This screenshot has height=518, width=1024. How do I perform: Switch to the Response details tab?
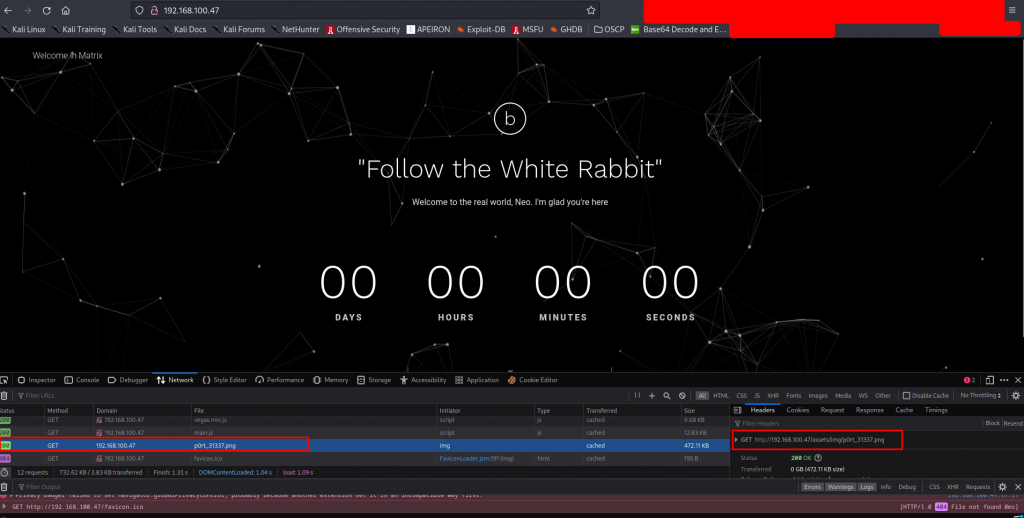[x=869, y=410]
